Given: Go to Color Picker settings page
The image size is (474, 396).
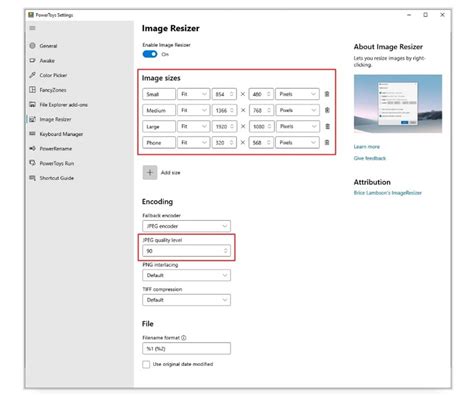Looking at the screenshot, I should tap(53, 75).
